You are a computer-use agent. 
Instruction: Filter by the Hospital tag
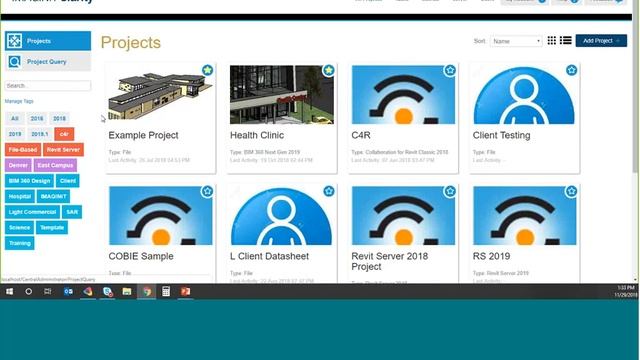pyautogui.click(x=20, y=196)
